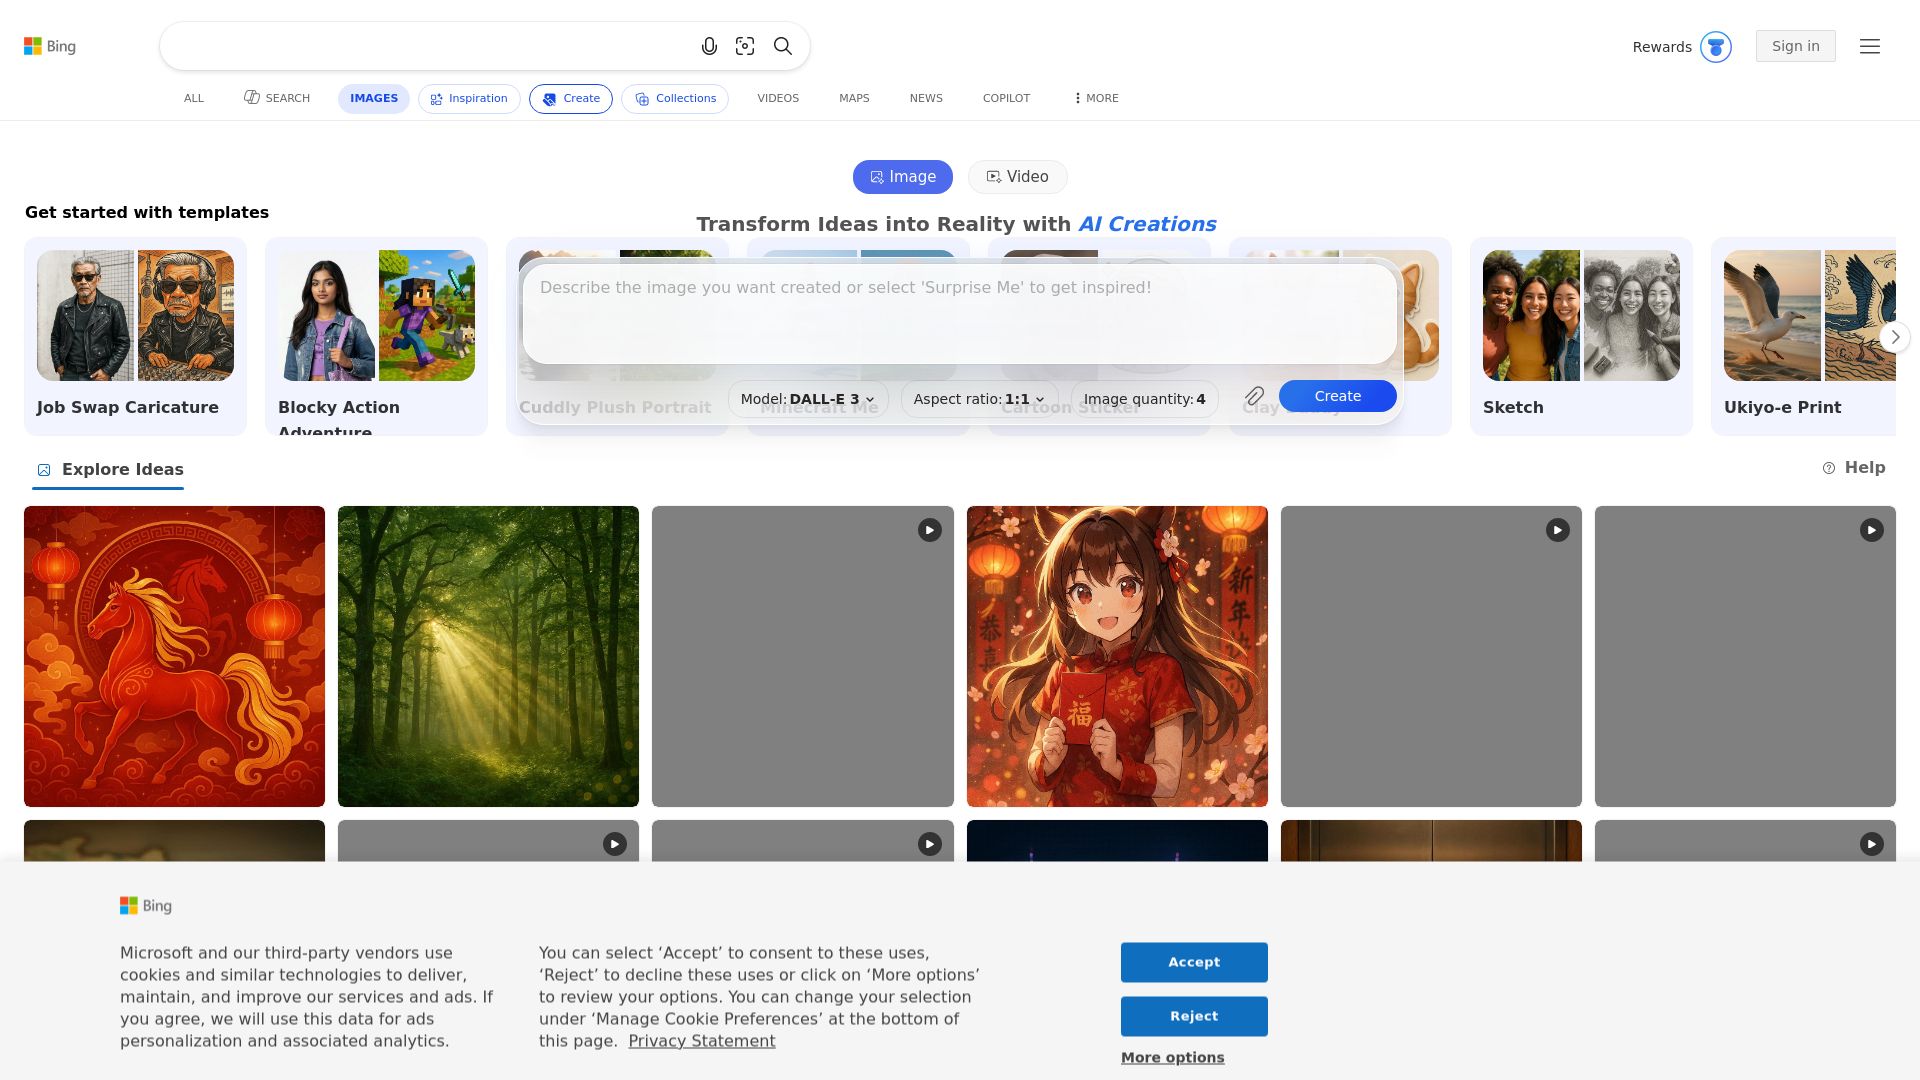Open the Model DALL-E 3 dropdown
The height and width of the screenshot is (1080, 1920).
coord(806,398)
